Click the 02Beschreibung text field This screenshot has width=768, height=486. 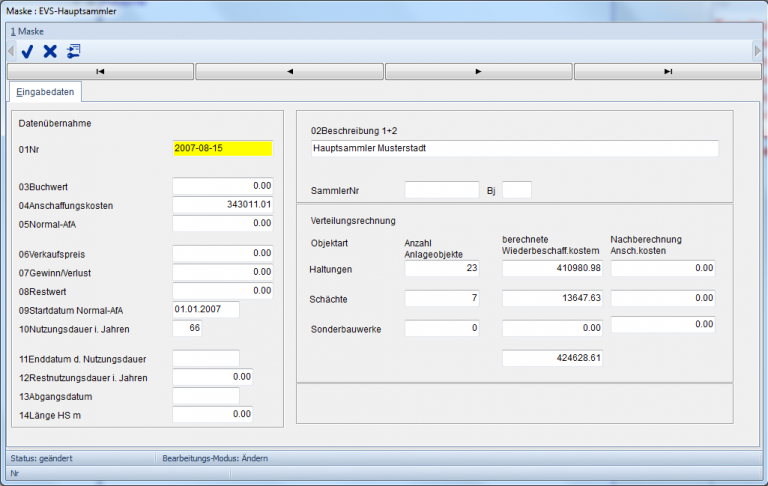click(514, 148)
